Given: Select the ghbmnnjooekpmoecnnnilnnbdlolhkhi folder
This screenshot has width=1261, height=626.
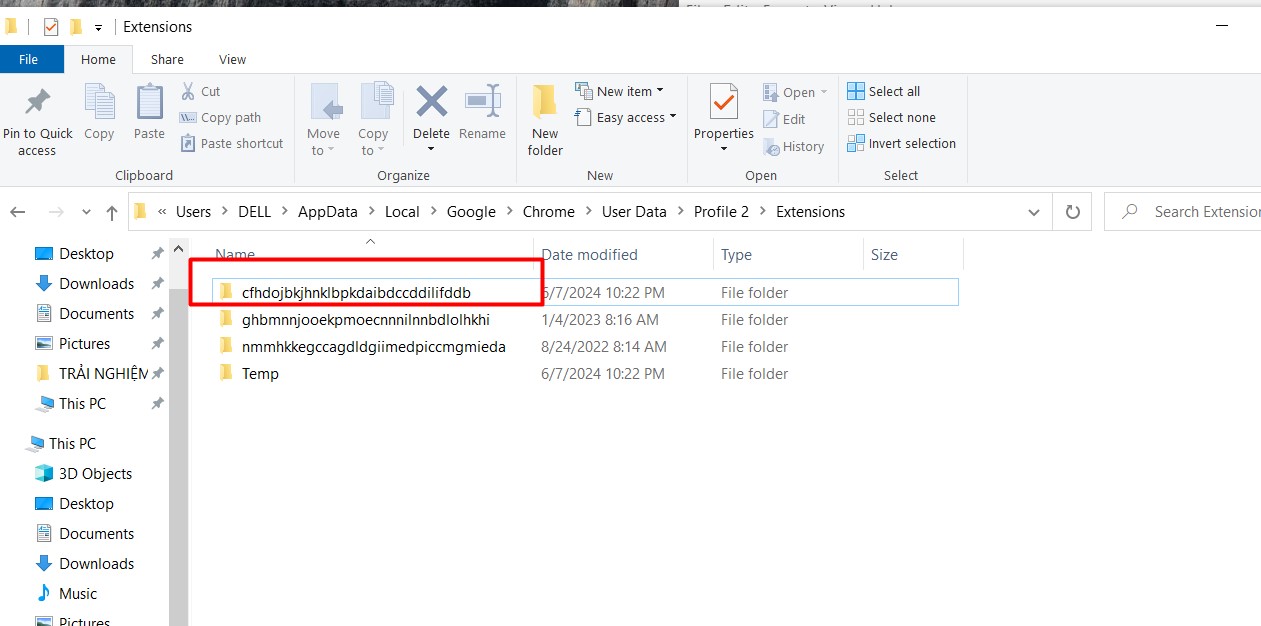Looking at the screenshot, I should pos(365,320).
